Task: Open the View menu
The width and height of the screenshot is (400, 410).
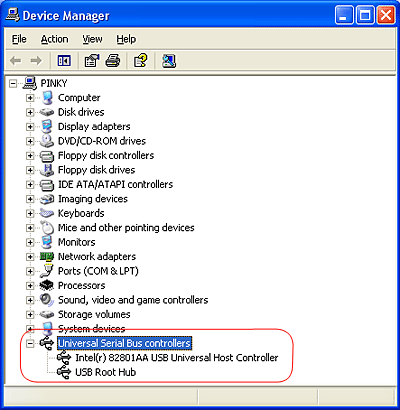Action: click(x=92, y=39)
